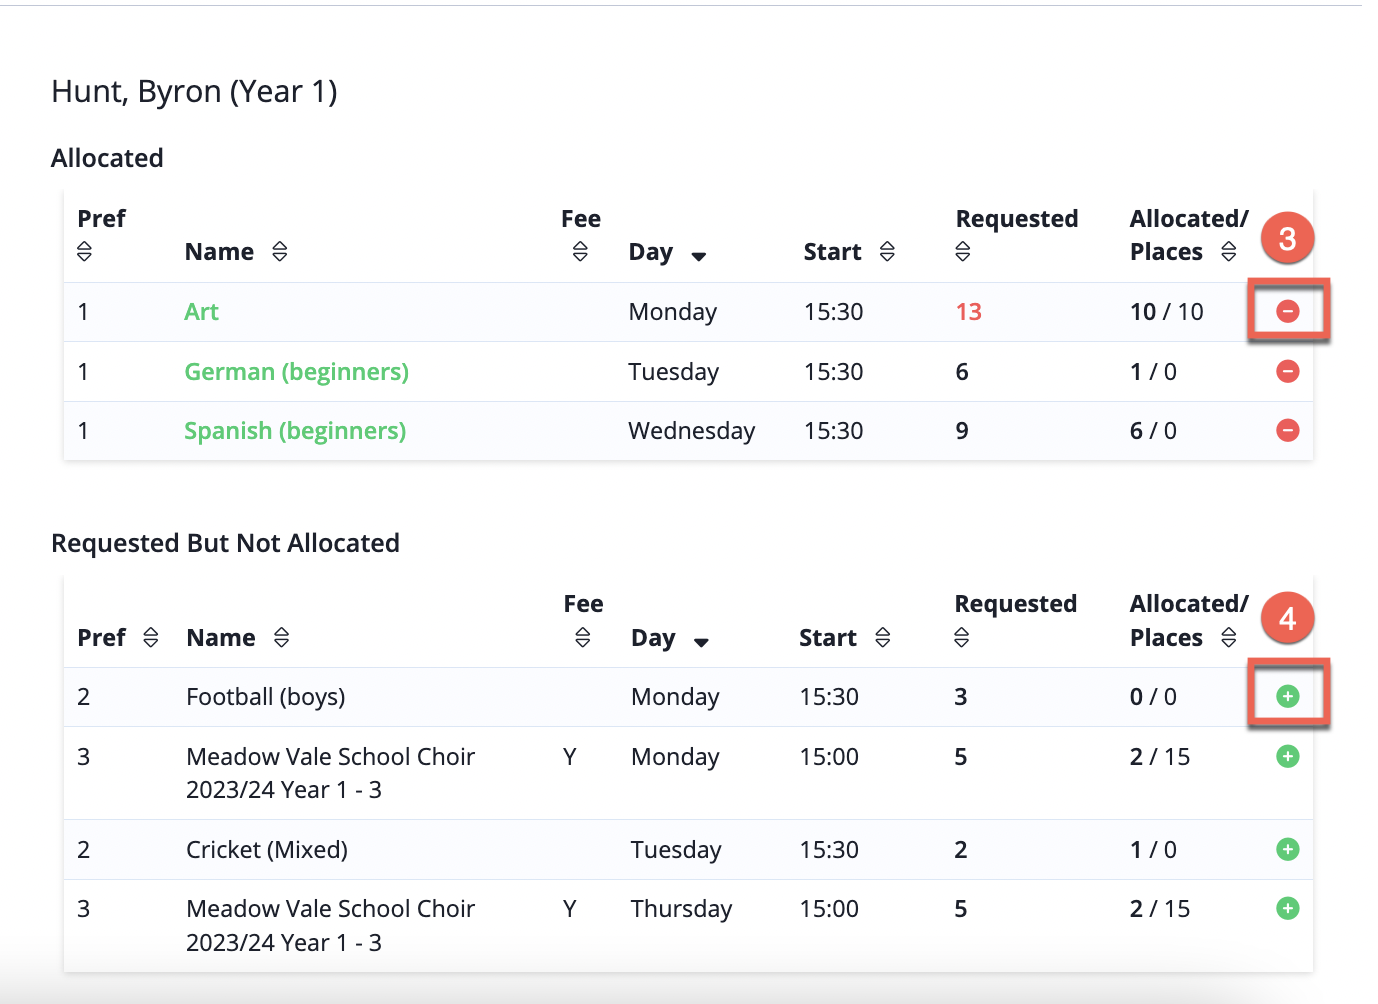Allocate Football (boys) with green plus icon
Image resolution: width=1378 pixels, height=1004 pixels.
pyautogui.click(x=1288, y=696)
